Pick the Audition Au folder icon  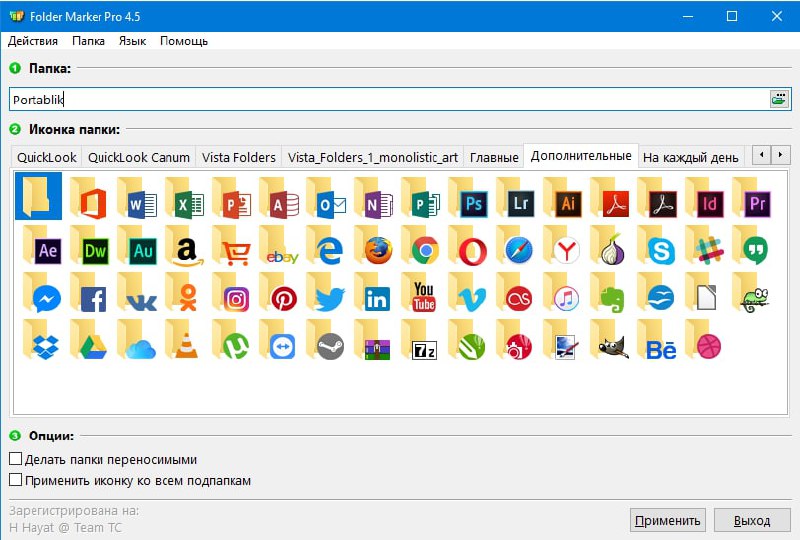point(137,246)
